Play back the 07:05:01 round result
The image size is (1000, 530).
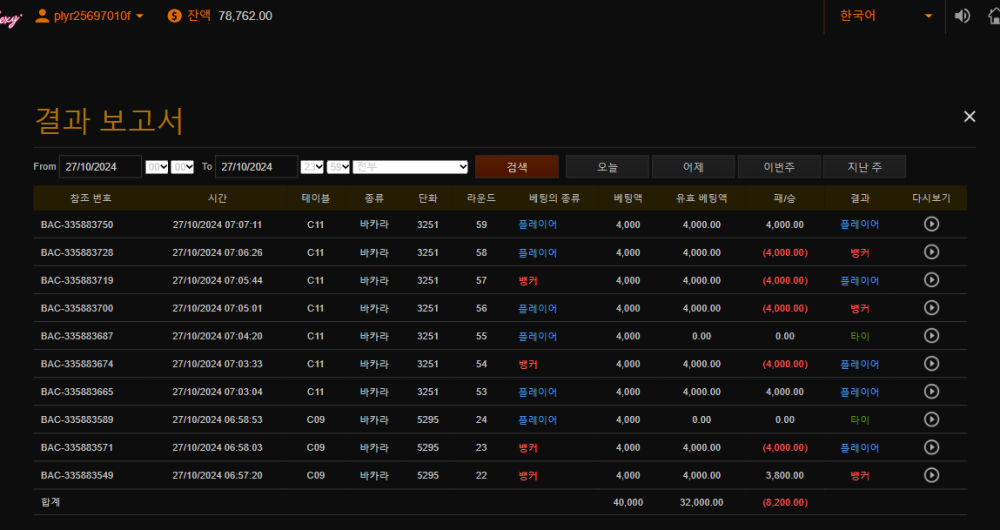click(x=931, y=308)
